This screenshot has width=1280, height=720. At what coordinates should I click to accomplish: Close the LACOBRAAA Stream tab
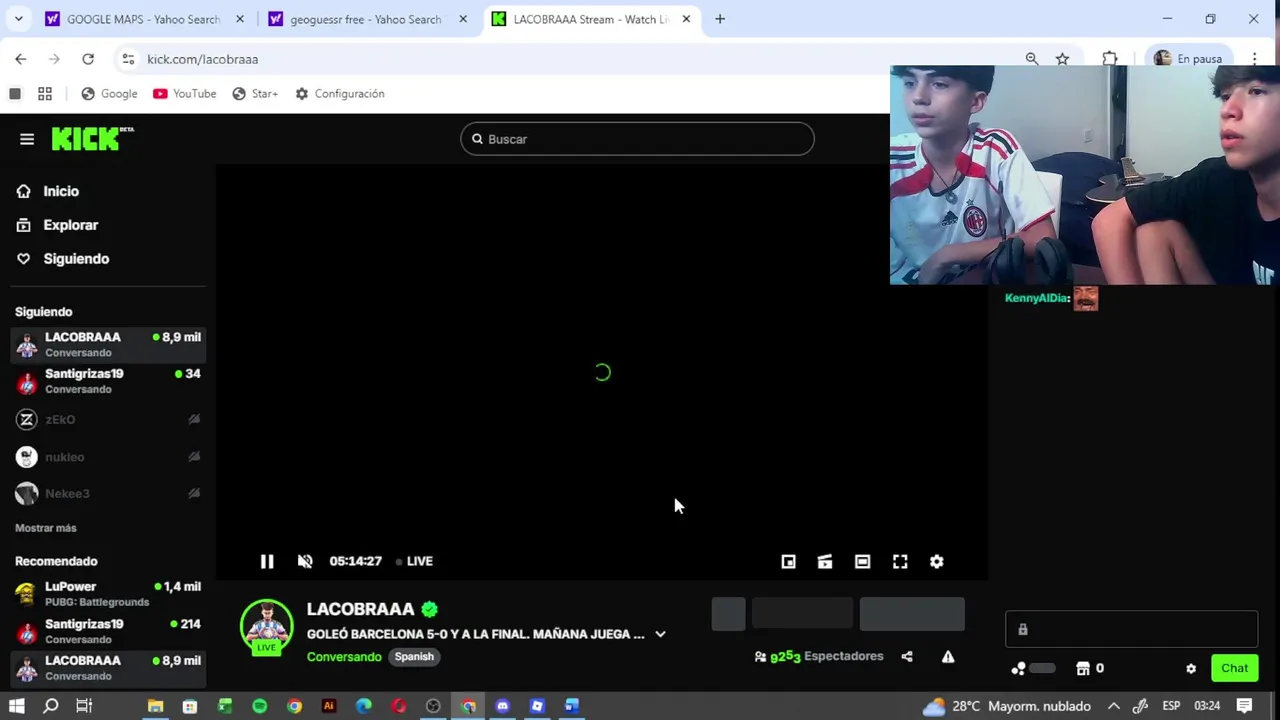[x=686, y=19]
